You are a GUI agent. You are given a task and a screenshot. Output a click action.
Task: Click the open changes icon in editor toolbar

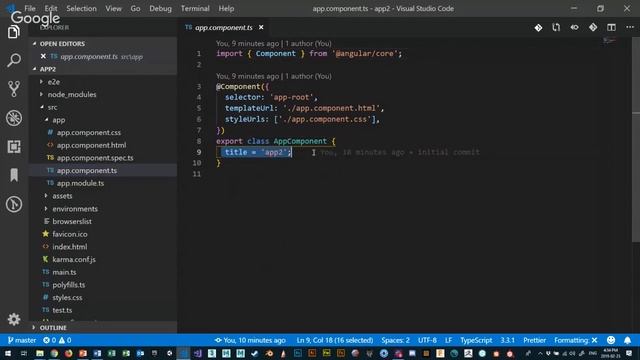point(556,27)
